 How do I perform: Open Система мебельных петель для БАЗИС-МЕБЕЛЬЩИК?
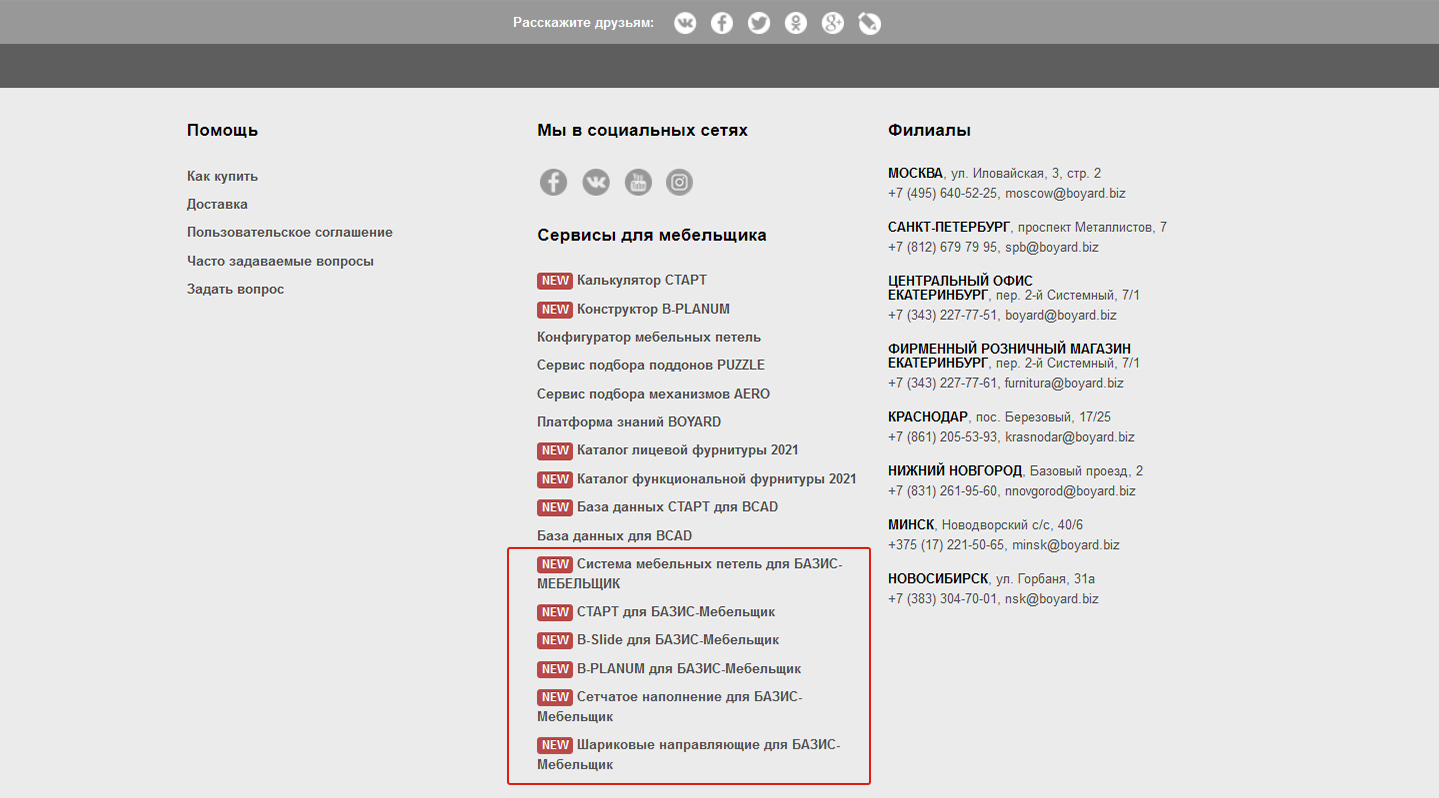click(690, 574)
